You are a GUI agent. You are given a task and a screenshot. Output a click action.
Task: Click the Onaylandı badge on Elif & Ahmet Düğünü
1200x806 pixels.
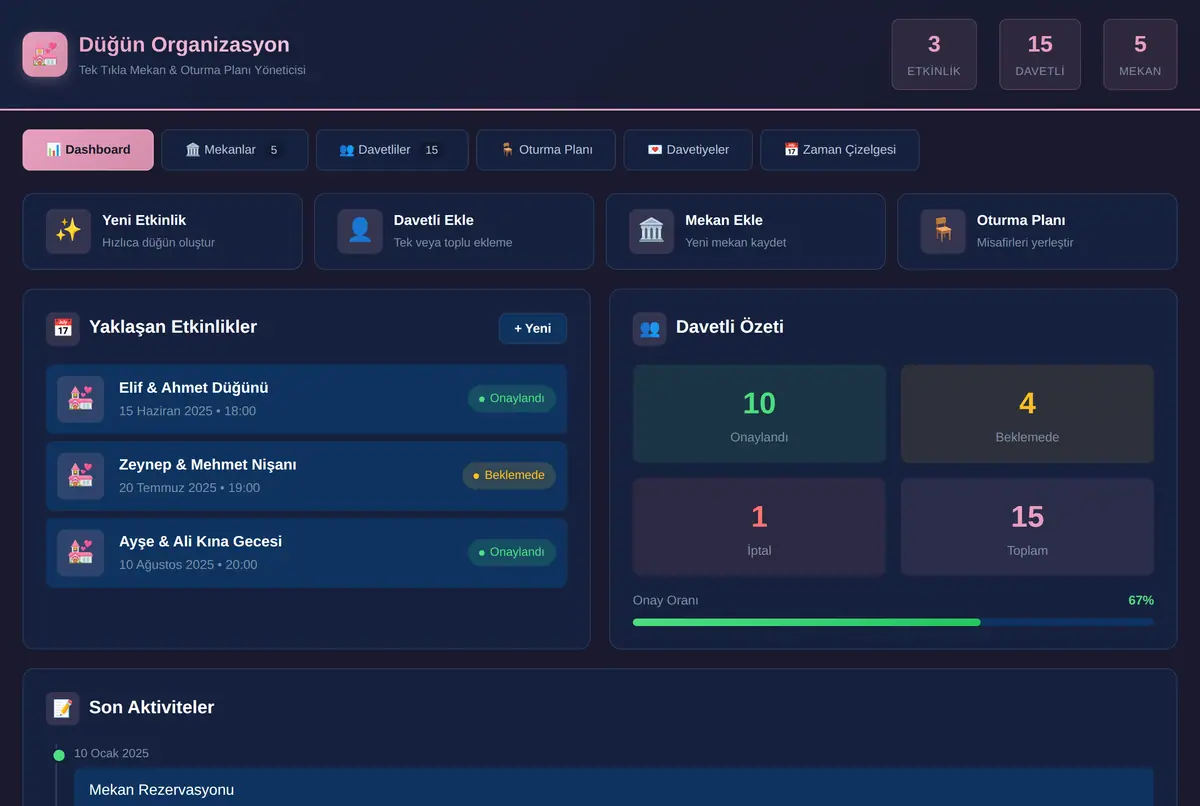point(512,399)
